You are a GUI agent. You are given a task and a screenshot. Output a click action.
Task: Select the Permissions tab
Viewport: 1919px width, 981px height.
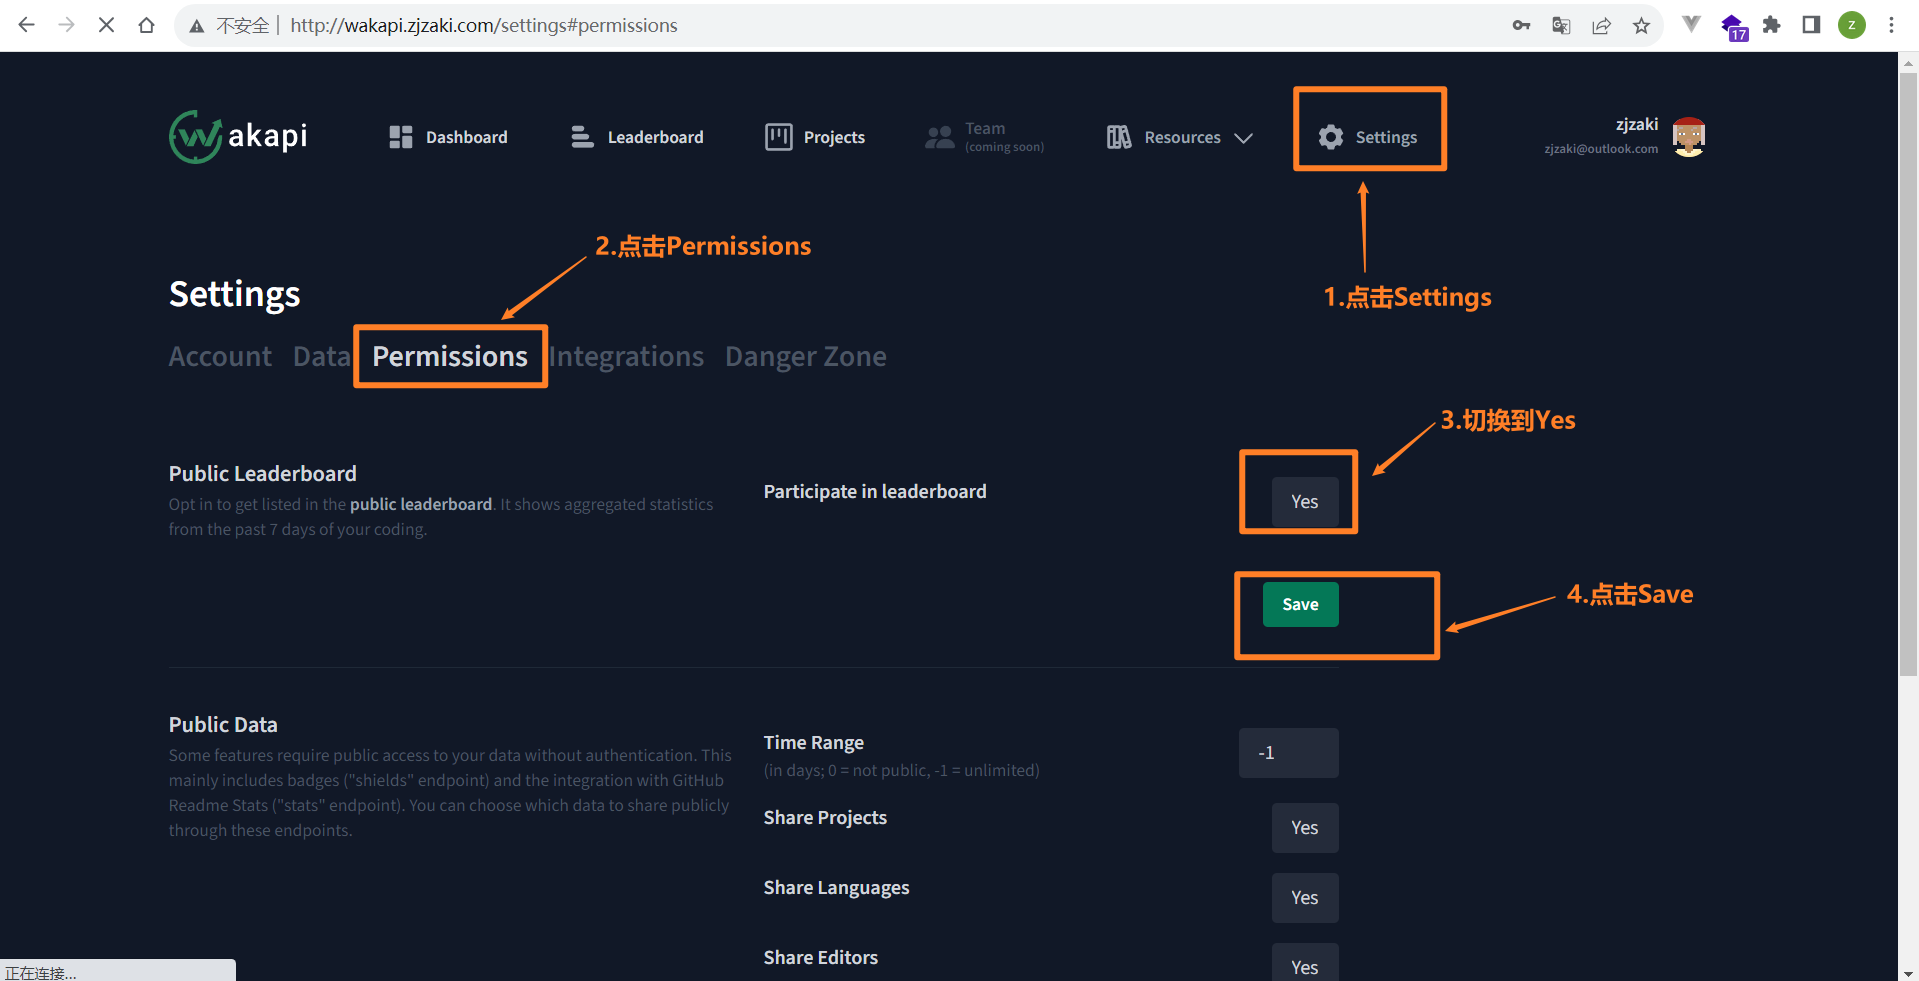point(450,357)
